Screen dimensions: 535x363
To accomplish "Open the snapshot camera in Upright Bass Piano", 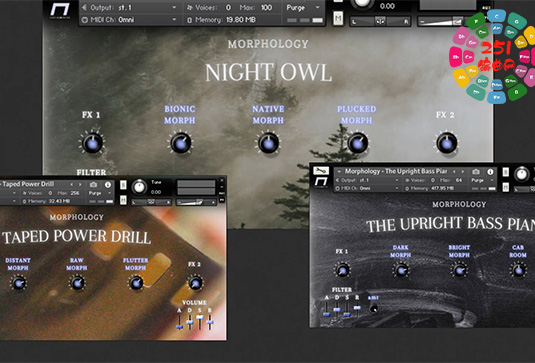I will click(476, 172).
